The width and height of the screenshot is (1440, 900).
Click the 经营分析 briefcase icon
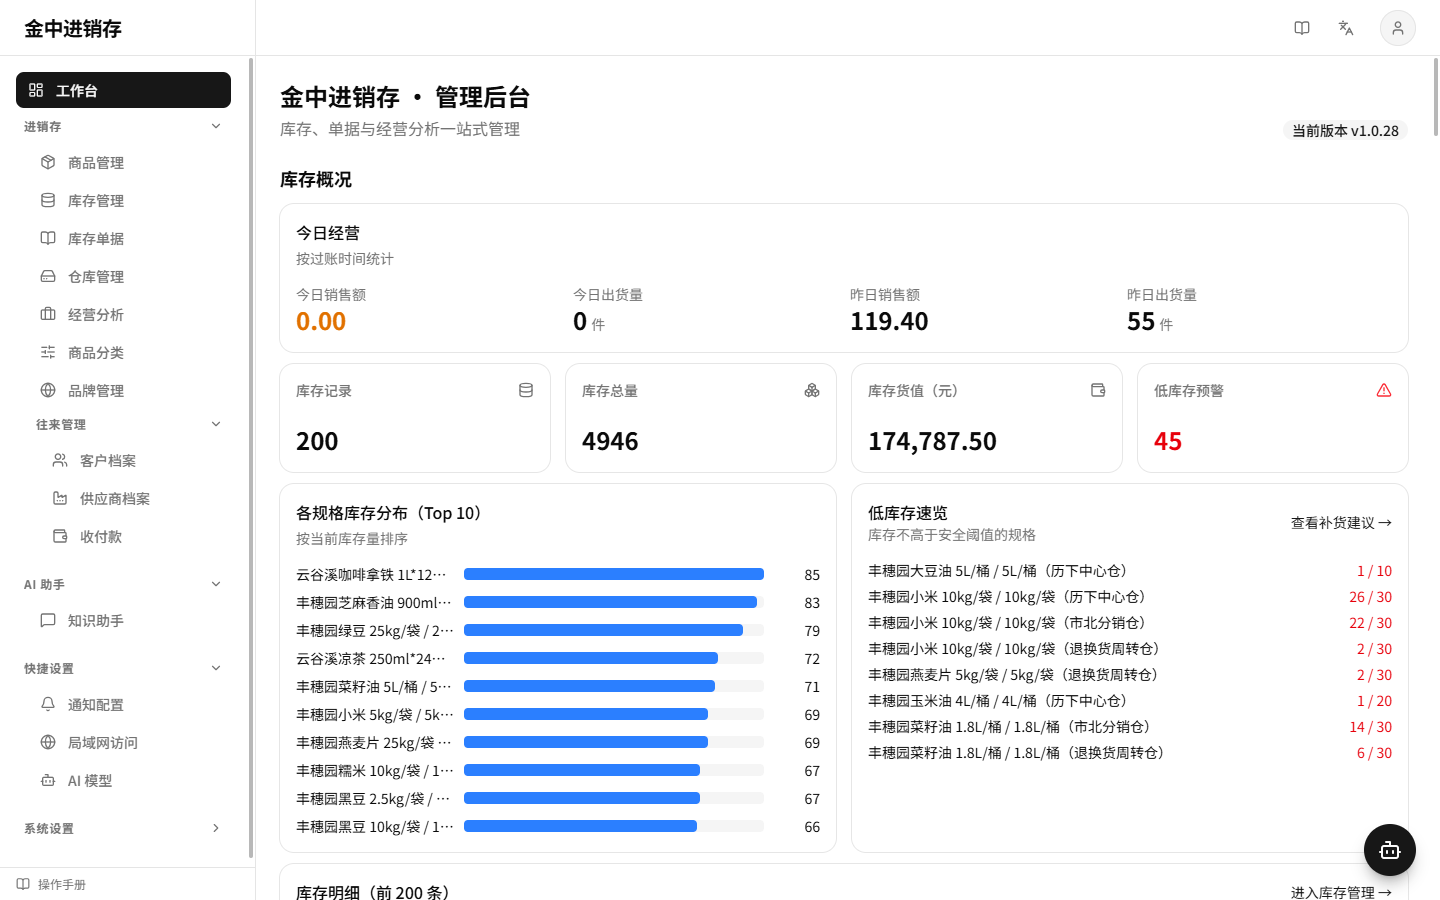(x=48, y=314)
